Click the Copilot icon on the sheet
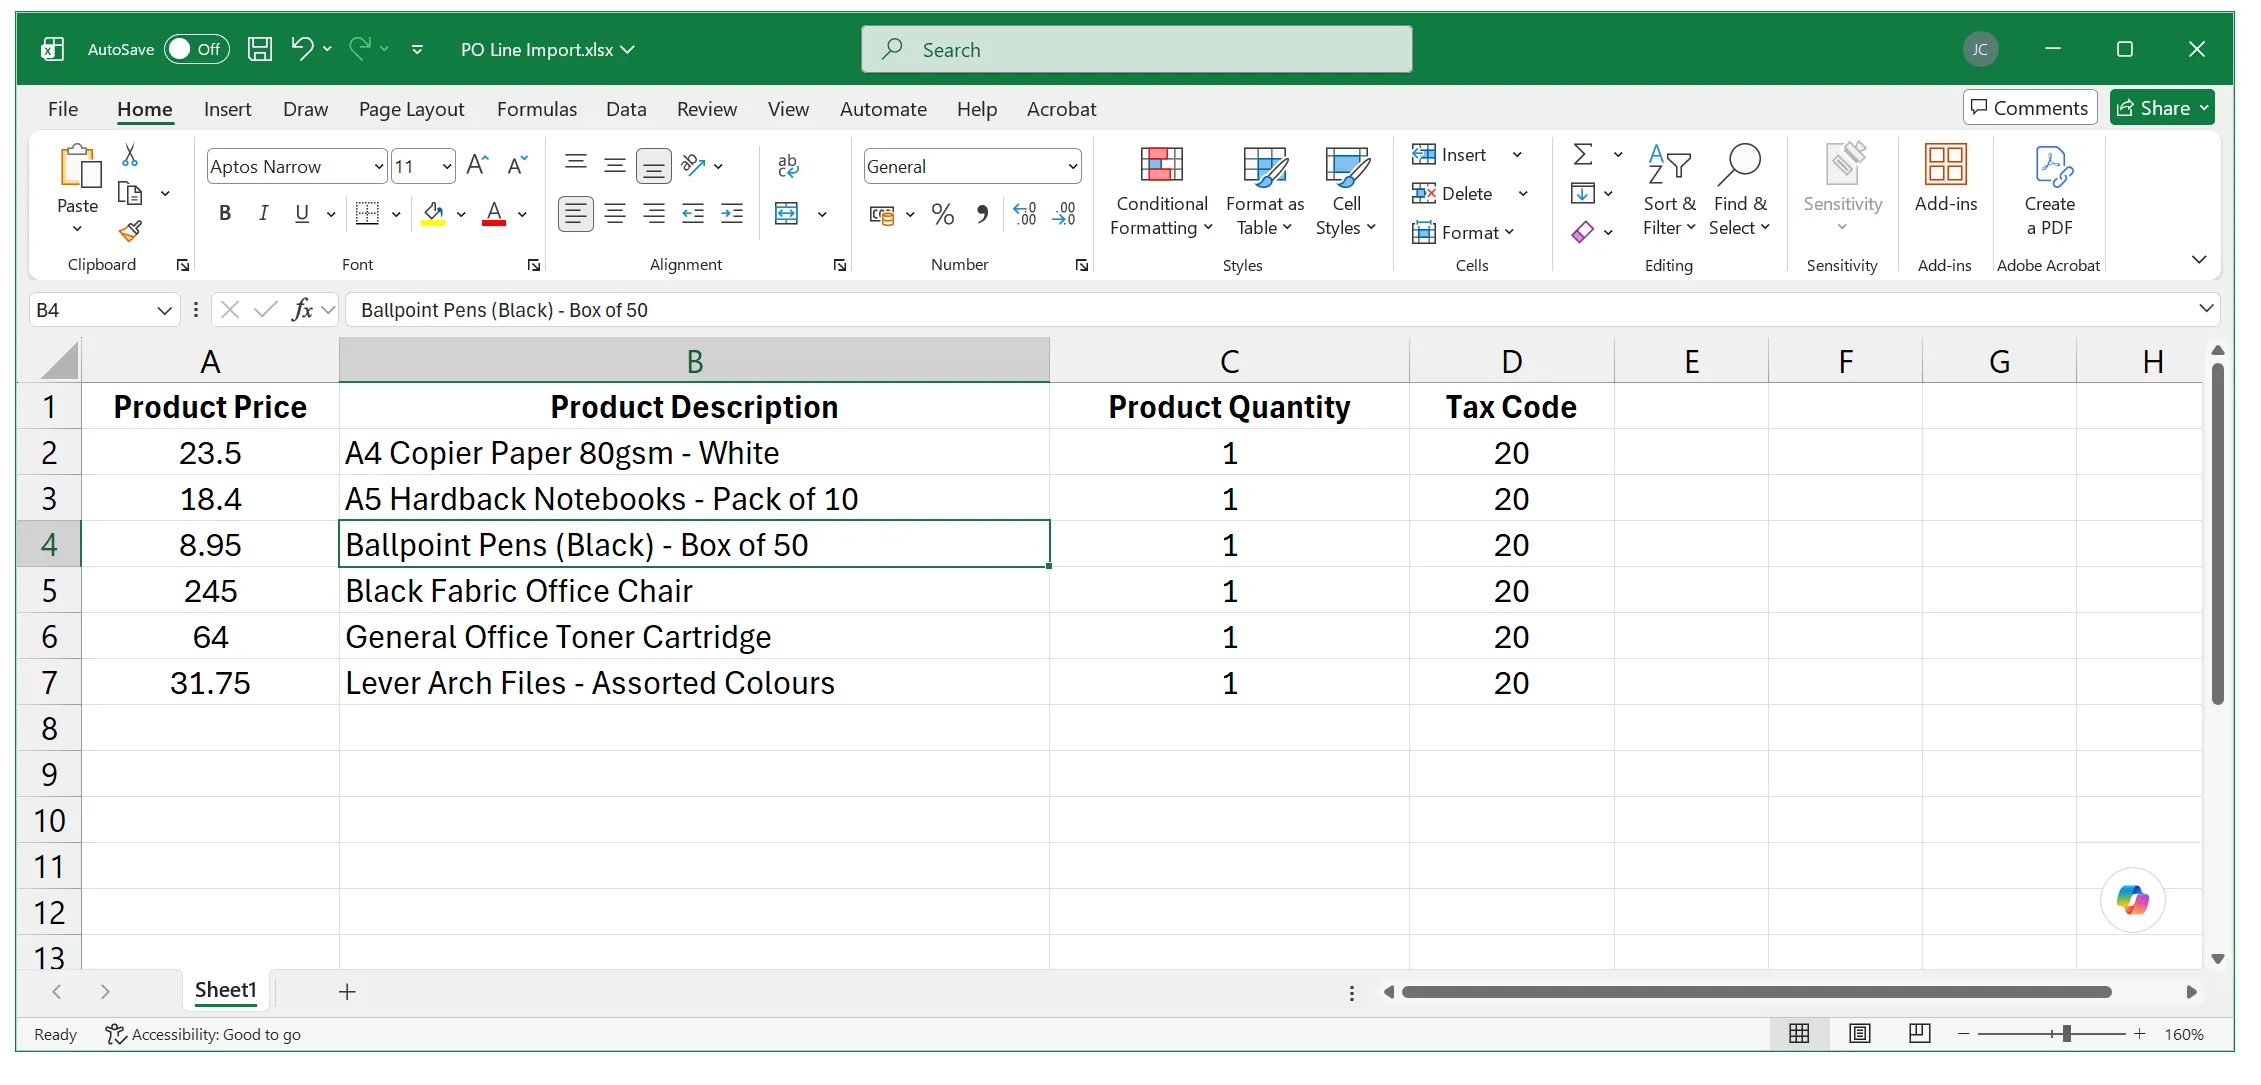This screenshot has height=1085, width=2261. [2132, 900]
